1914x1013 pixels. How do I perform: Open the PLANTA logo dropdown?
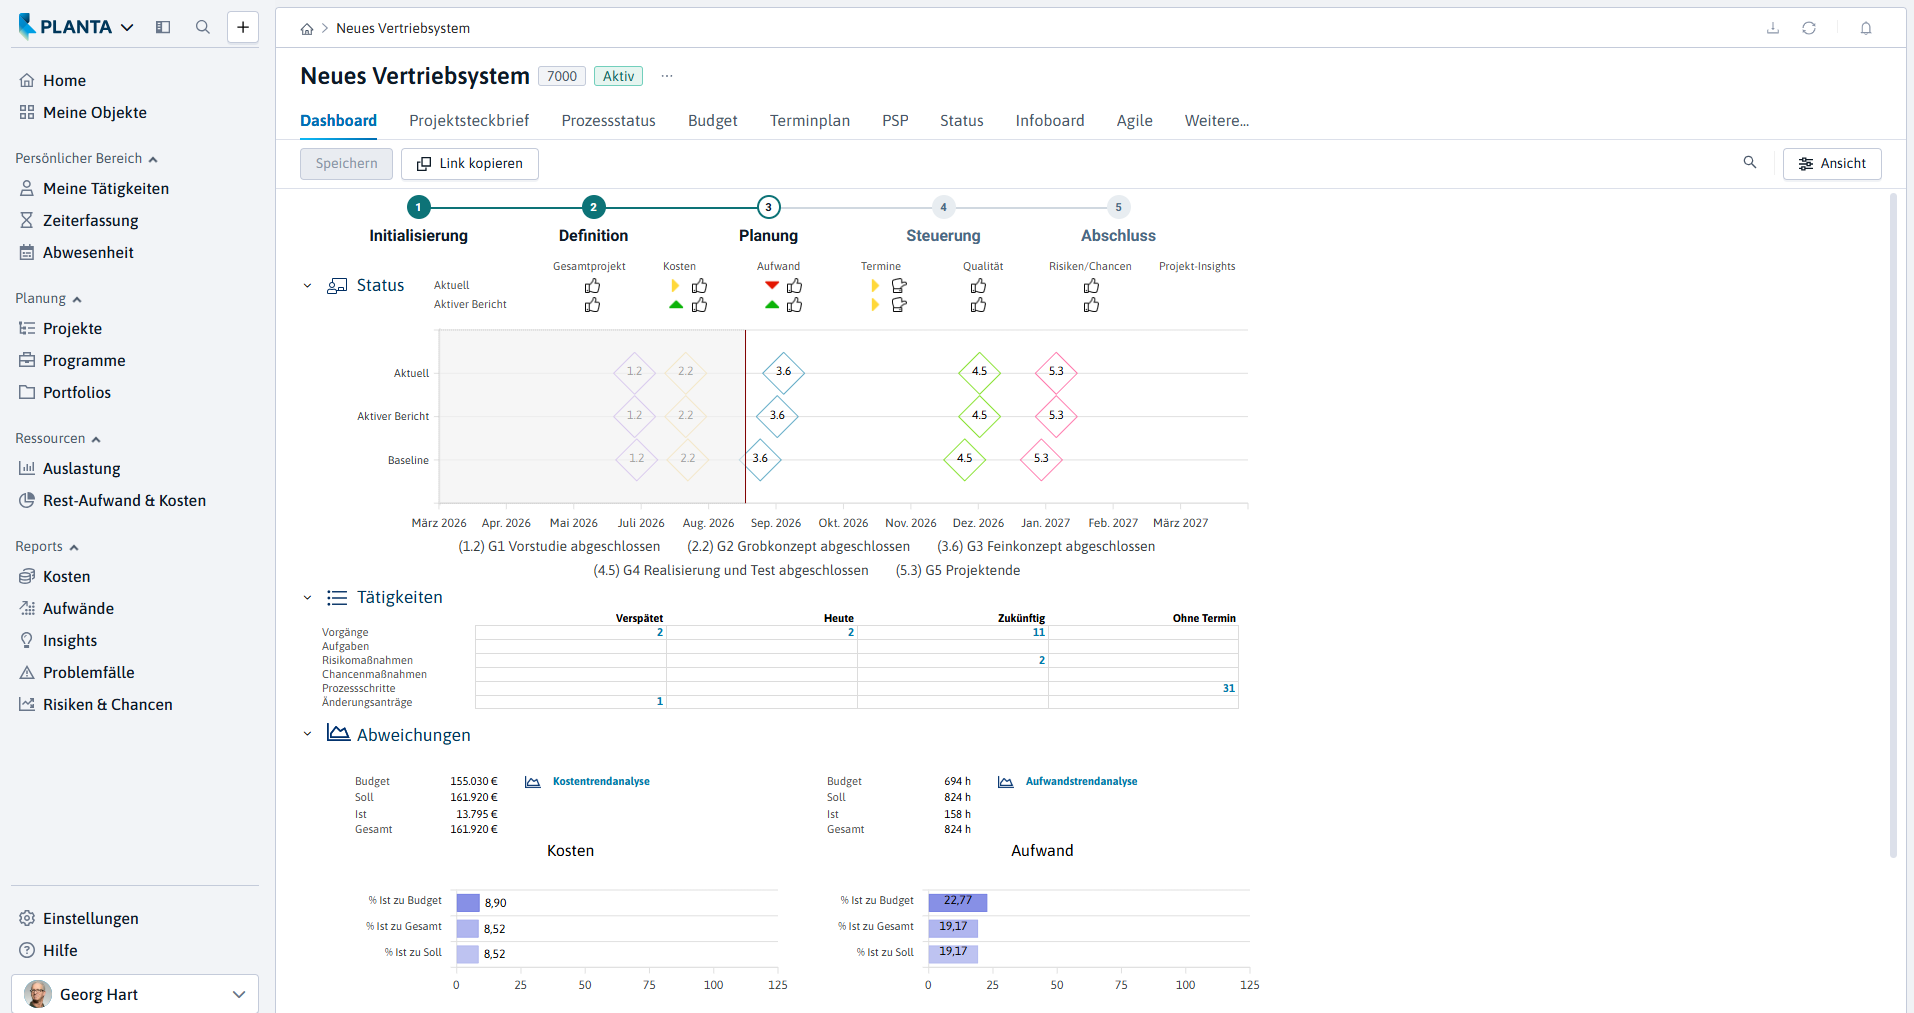[x=76, y=27]
